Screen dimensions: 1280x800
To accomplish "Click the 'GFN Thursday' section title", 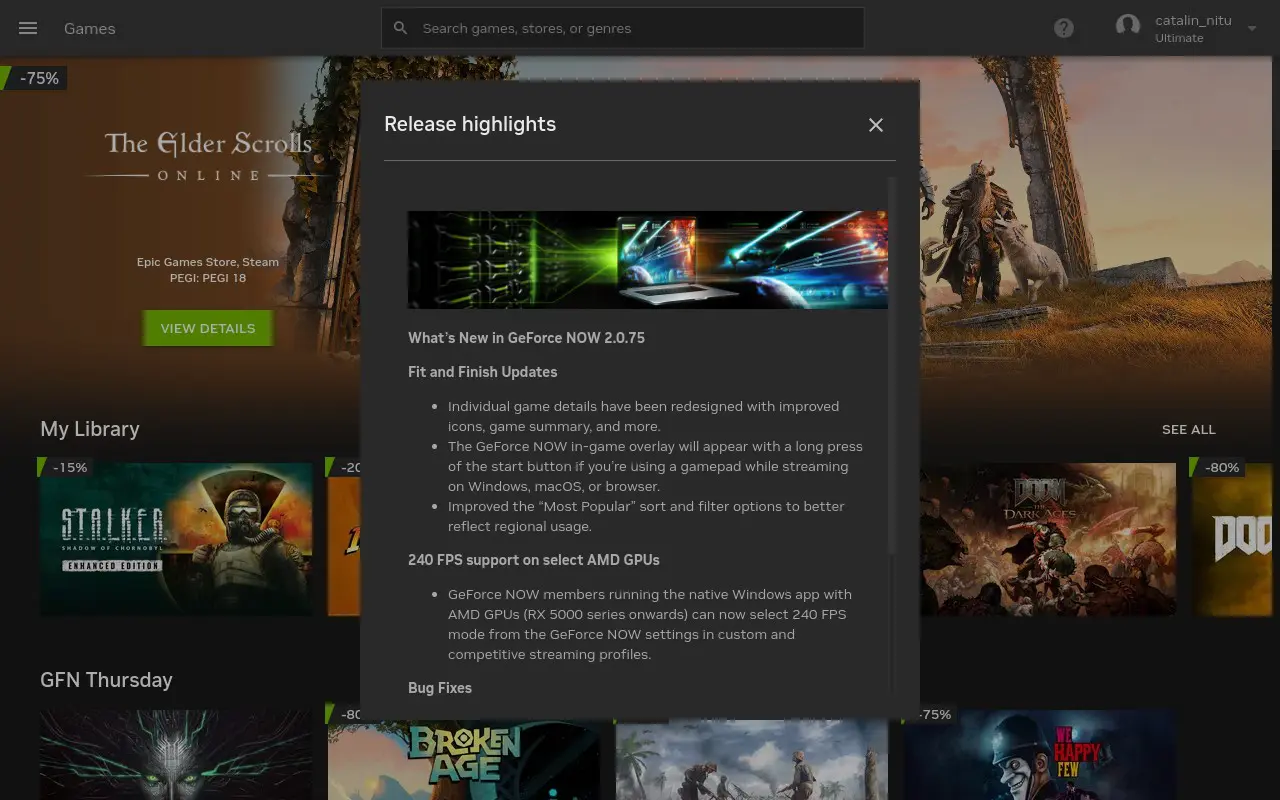I will [x=106, y=680].
